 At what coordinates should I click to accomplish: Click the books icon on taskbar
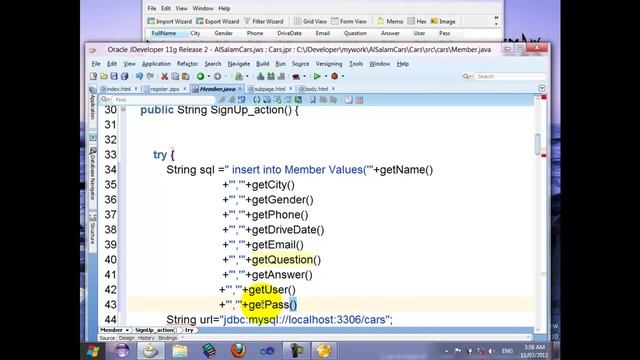click(209, 351)
